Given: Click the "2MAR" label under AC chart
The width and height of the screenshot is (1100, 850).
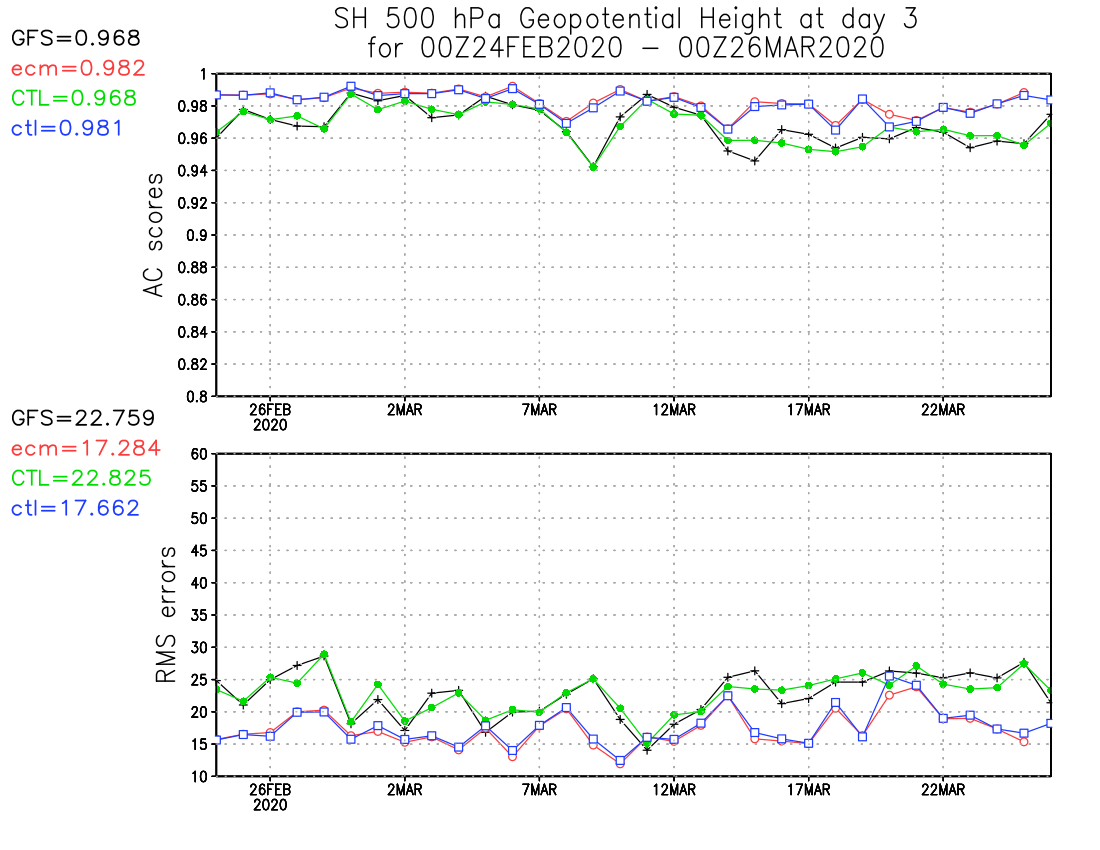Looking at the screenshot, I should [405, 410].
